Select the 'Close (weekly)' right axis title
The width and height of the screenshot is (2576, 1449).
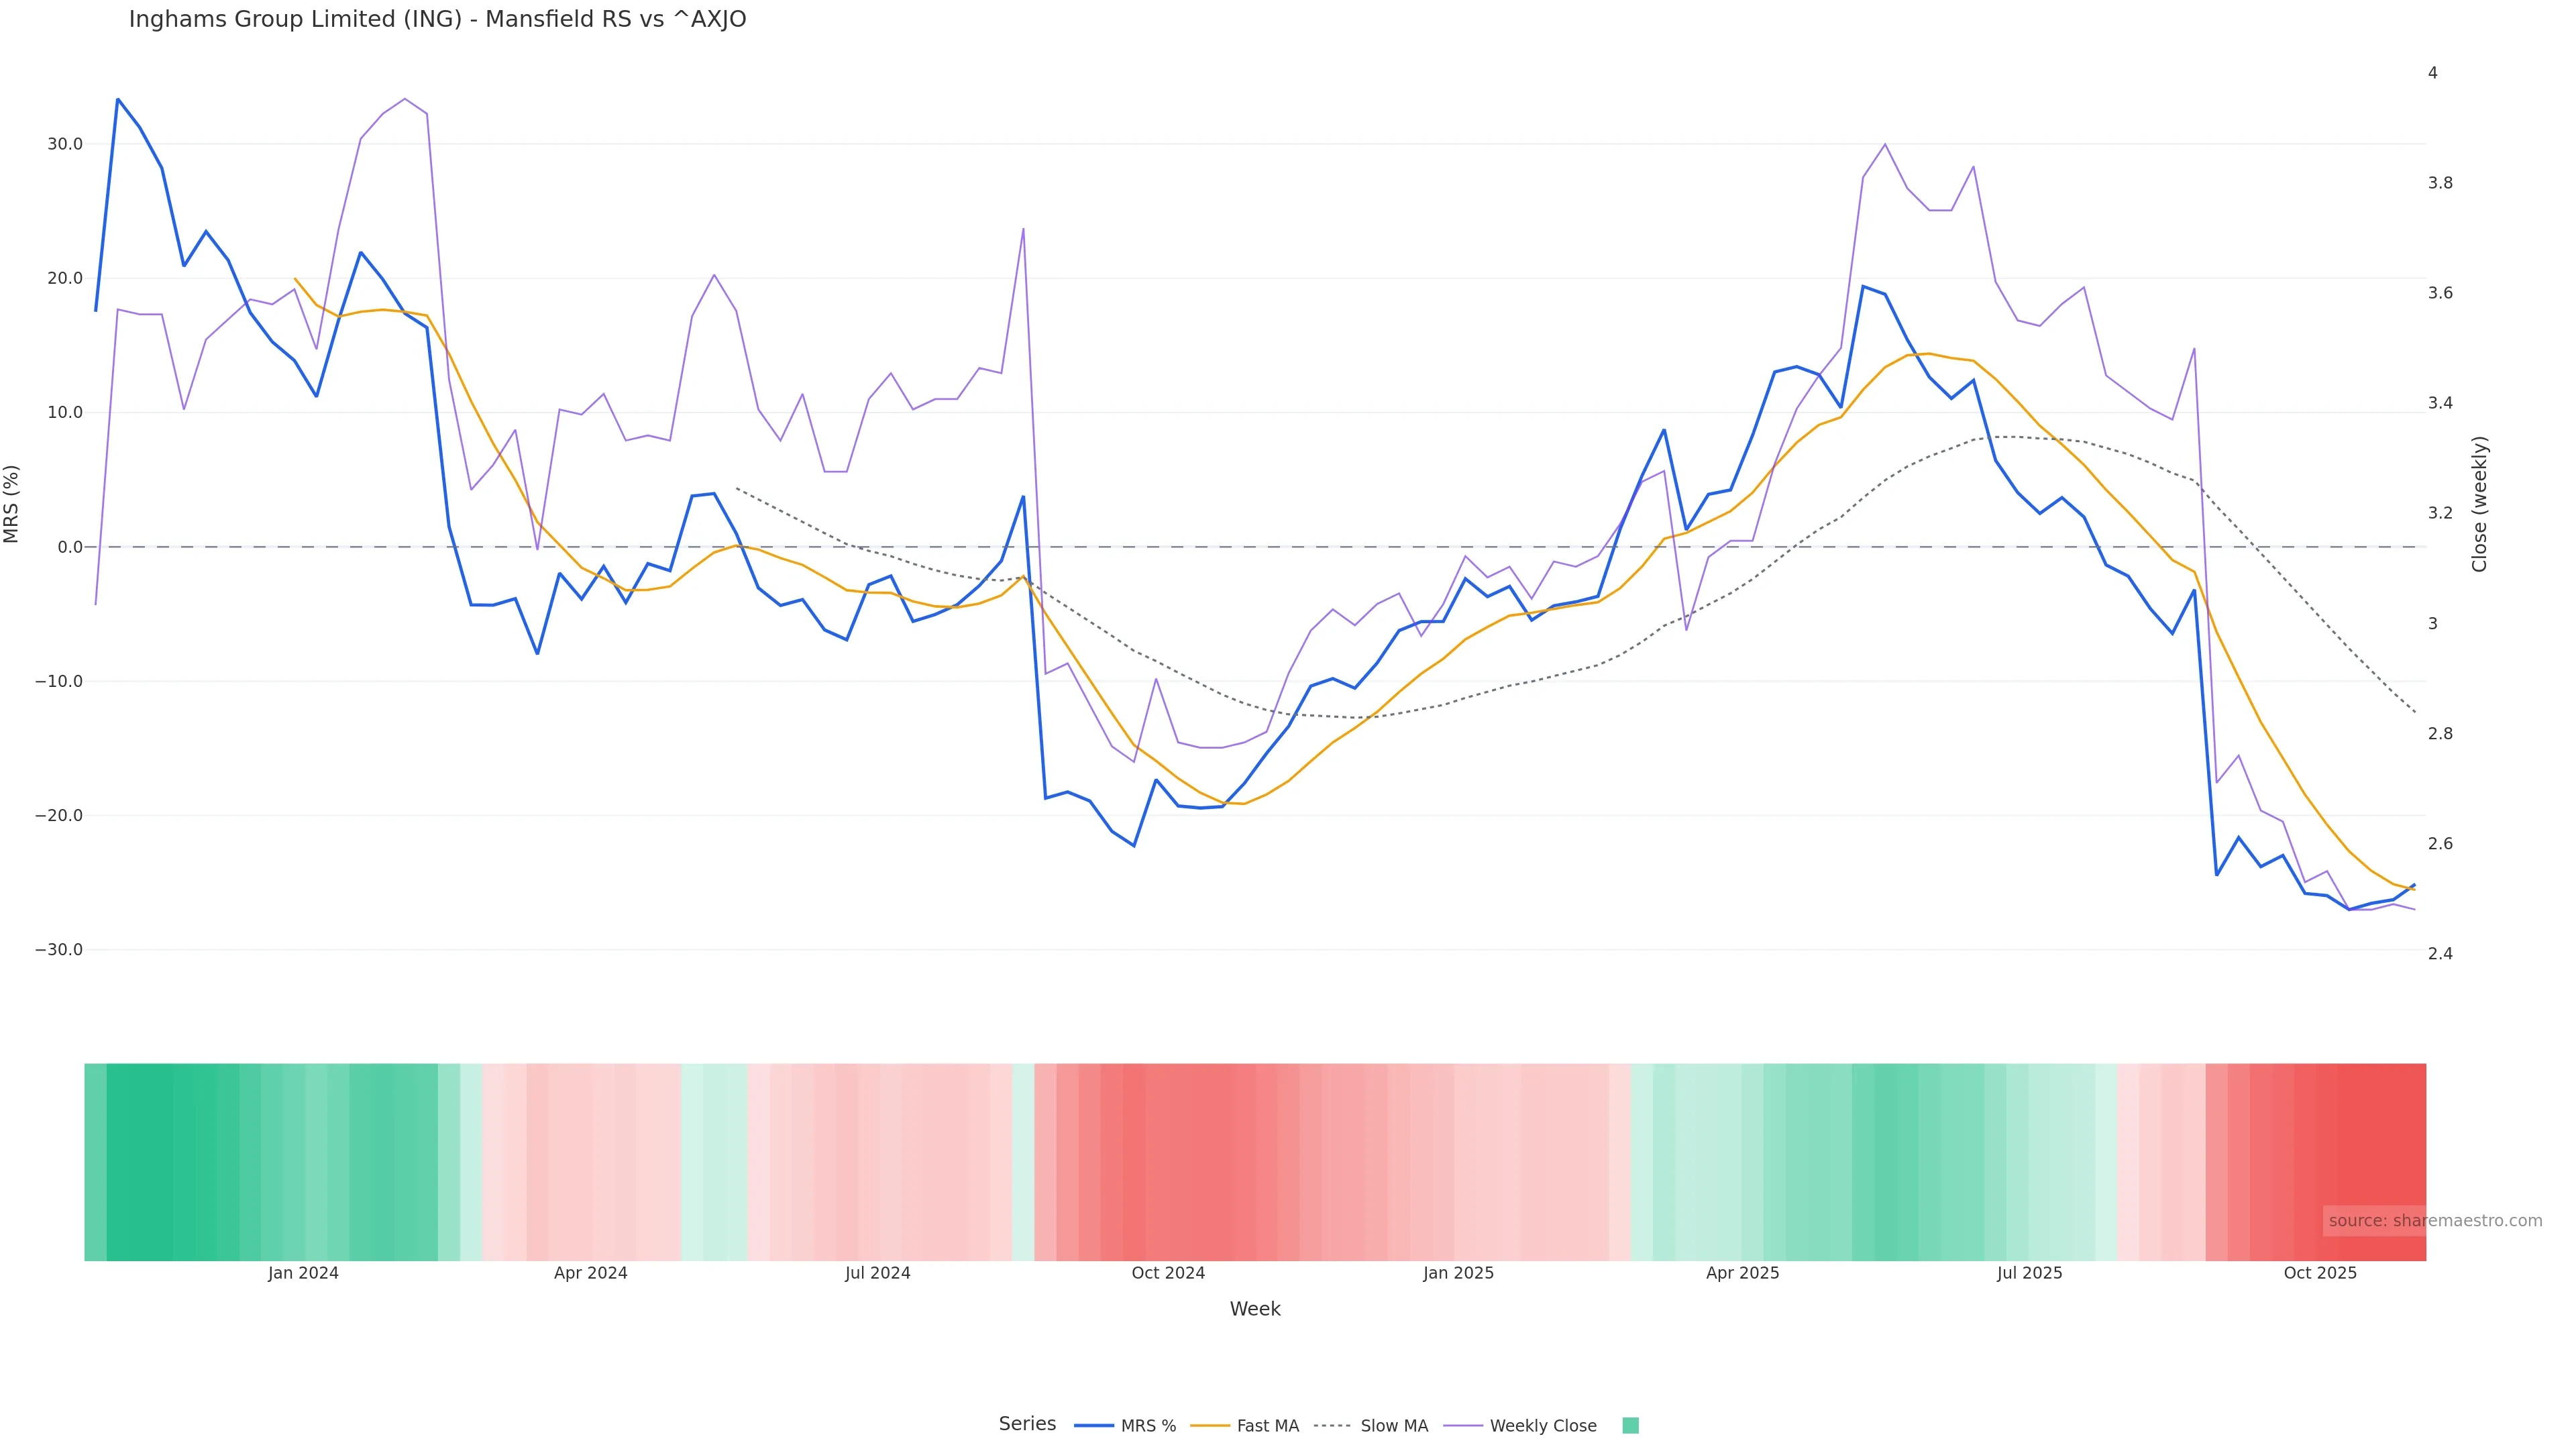pyautogui.click(x=2479, y=504)
